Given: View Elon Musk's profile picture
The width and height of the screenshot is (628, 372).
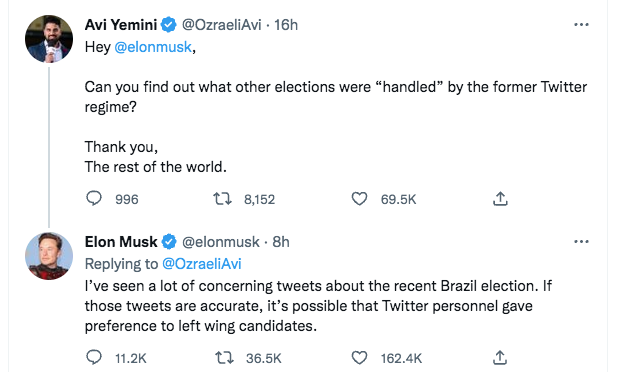Looking at the screenshot, I should coord(49,256).
